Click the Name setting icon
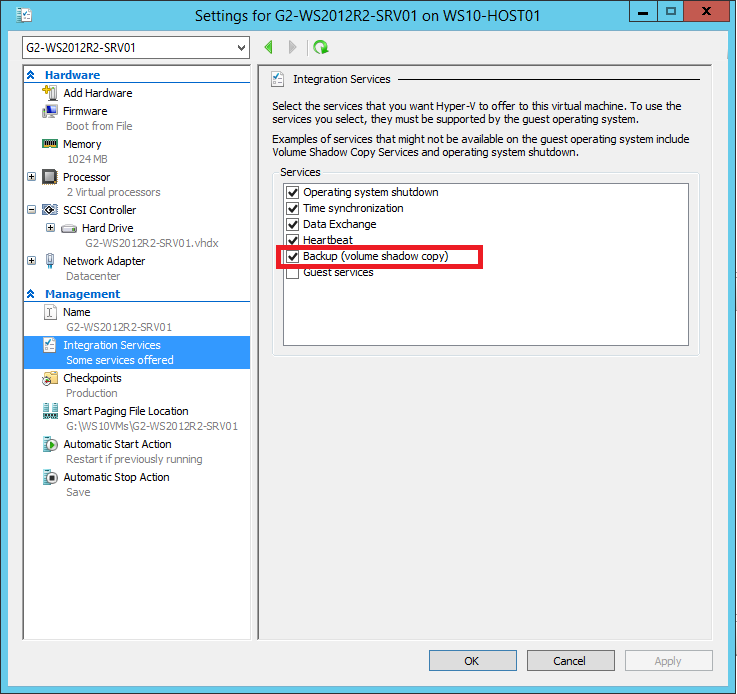The width and height of the screenshot is (737, 694). pyautogui.click(x=50, y=312)
